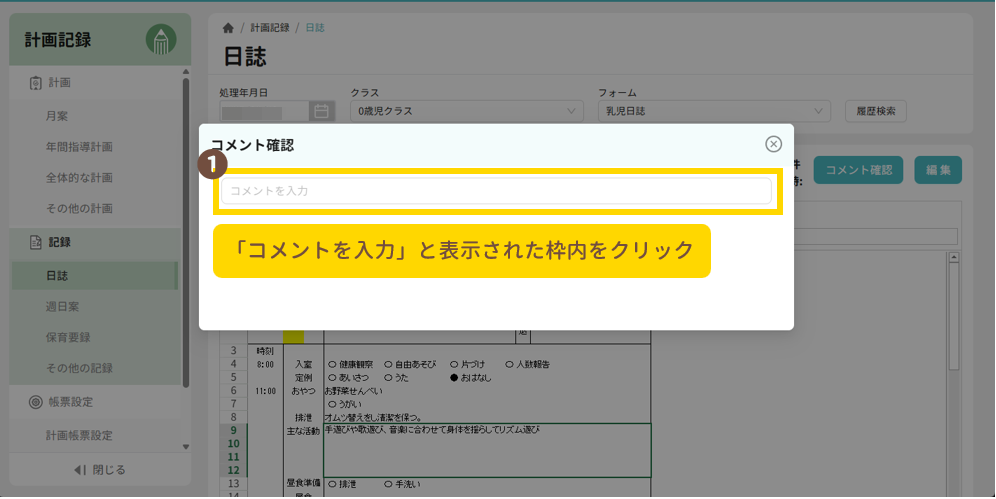Close the コメント確認 dialog with X icon
The width and height of the screenshot is (996, 499).
pos(773,144)
